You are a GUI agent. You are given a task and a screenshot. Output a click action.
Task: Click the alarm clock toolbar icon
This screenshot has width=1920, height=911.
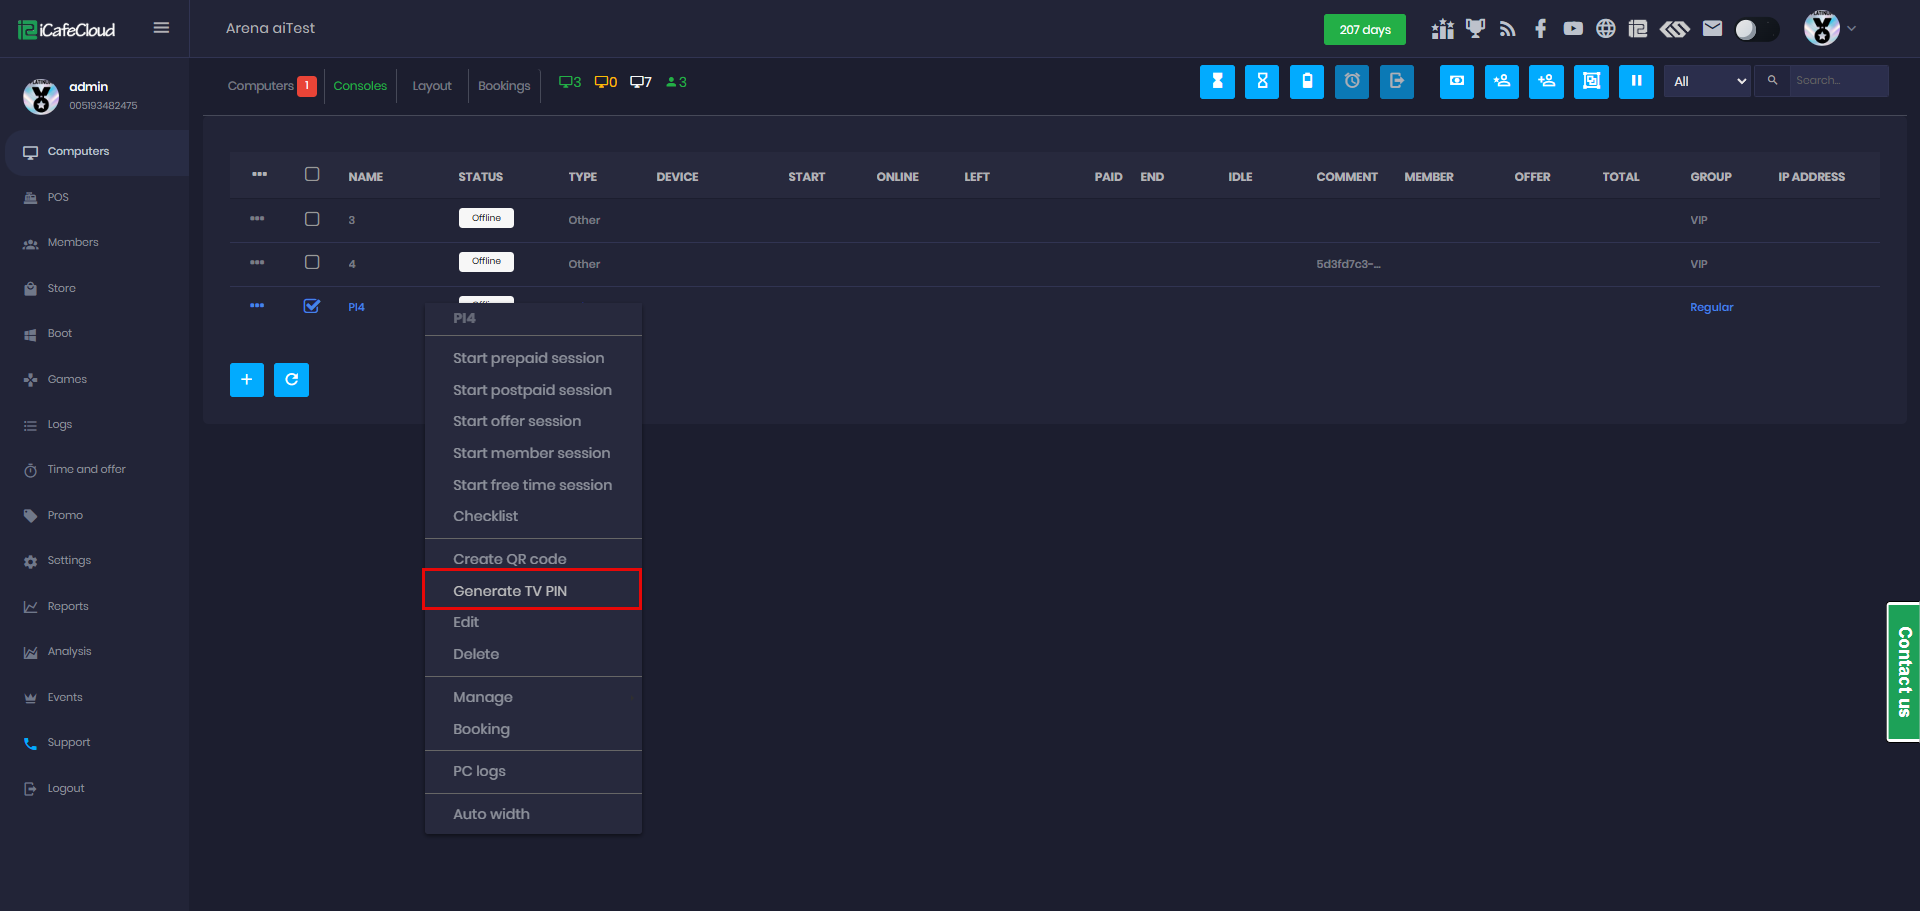pos(1352,82)
